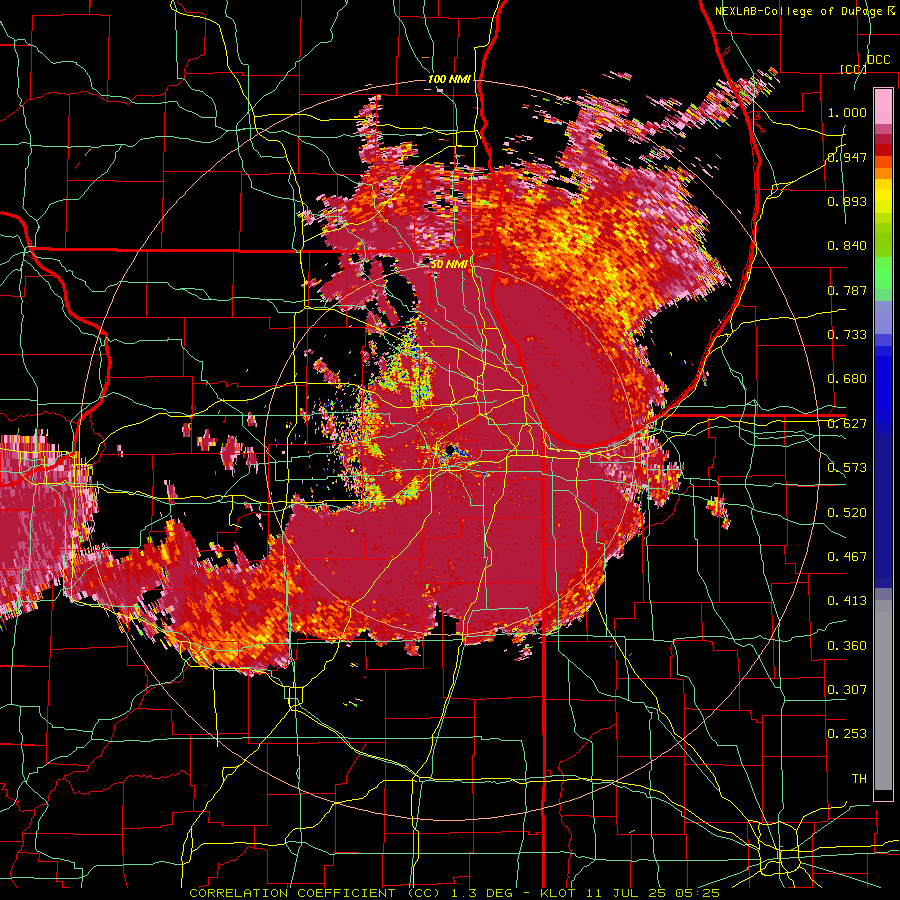
Task: Click the 50 NMI range ring label
Action: point(449,264)
